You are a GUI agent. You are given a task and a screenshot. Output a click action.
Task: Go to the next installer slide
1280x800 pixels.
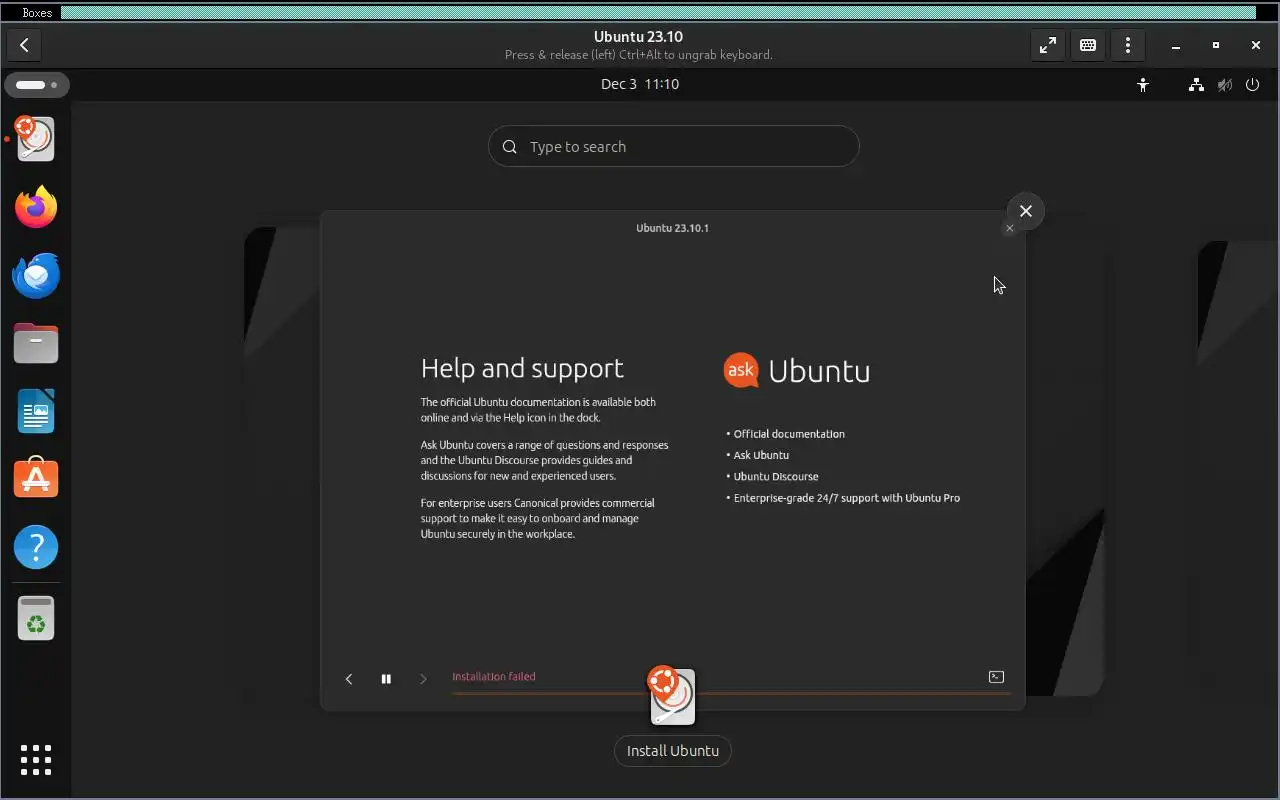[423, 679]
